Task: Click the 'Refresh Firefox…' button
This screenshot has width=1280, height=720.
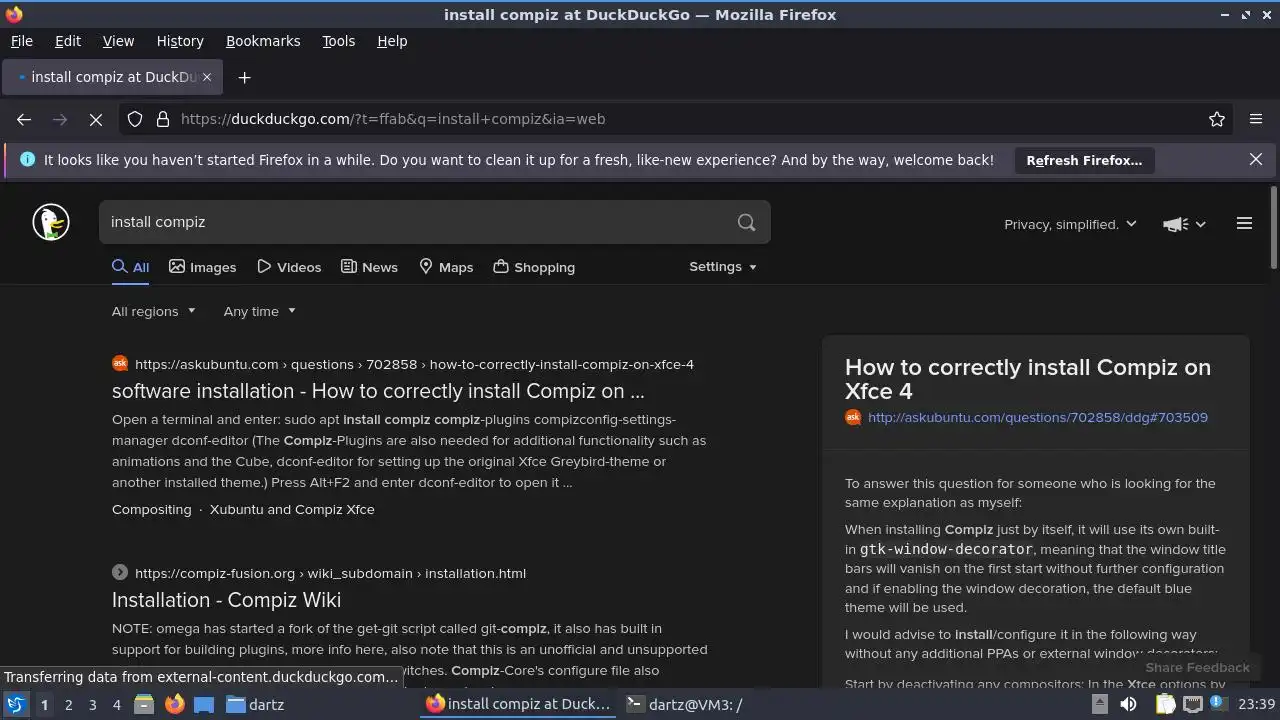Action: click(x=1084, y=160)
